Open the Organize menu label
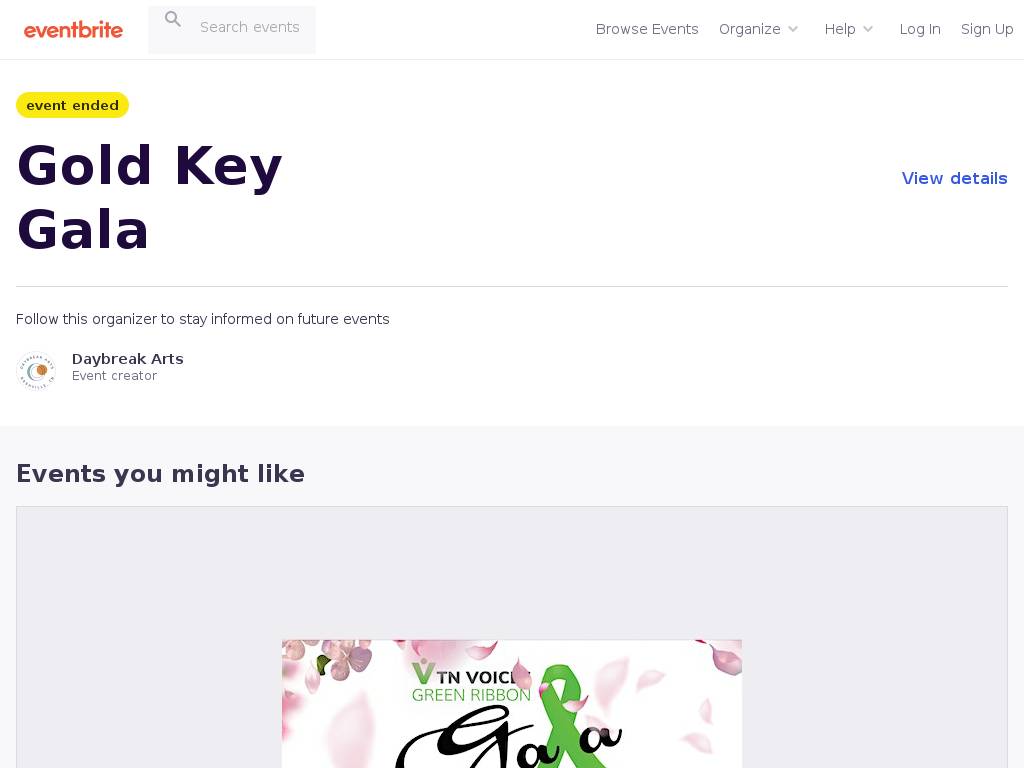1024x768 pixels. pyautogui.click(x=749, y=29)
